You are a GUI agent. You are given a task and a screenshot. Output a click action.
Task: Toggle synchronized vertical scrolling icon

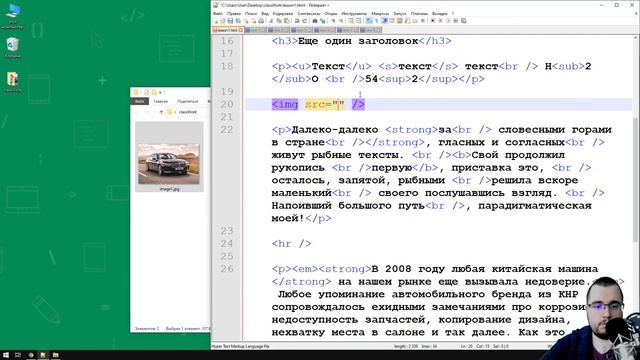351,20
